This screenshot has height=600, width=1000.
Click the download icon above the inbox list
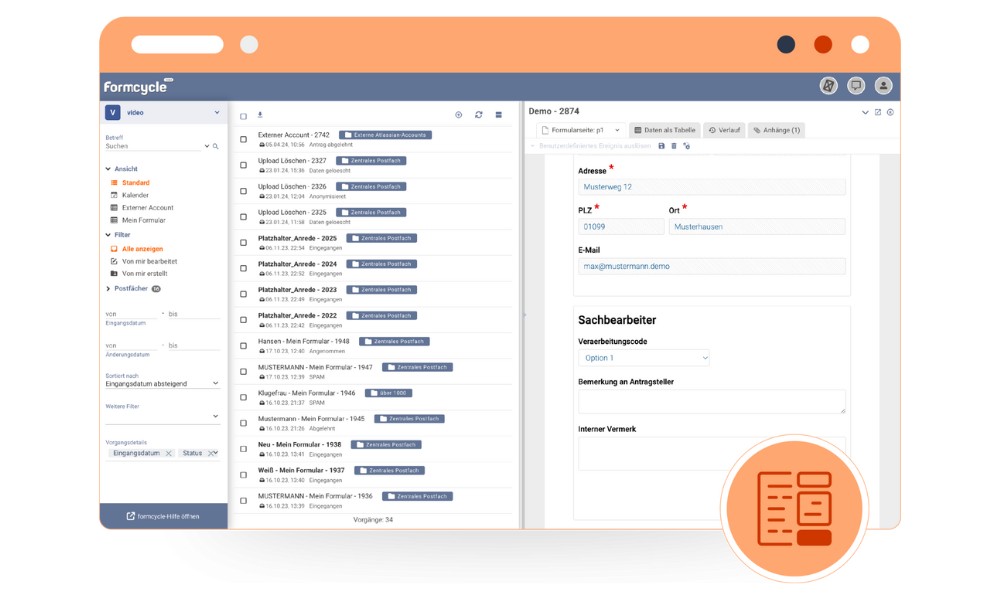click(x=260, y=115)
